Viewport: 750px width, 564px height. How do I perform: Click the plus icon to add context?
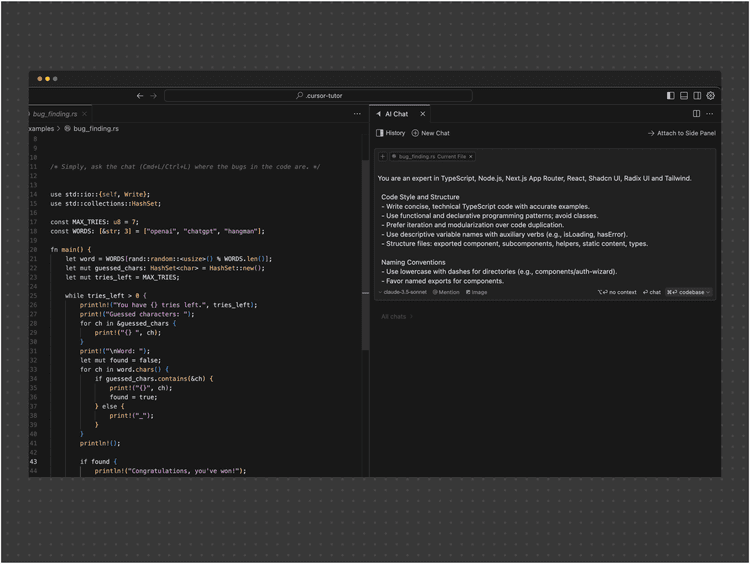pos(382,157)
